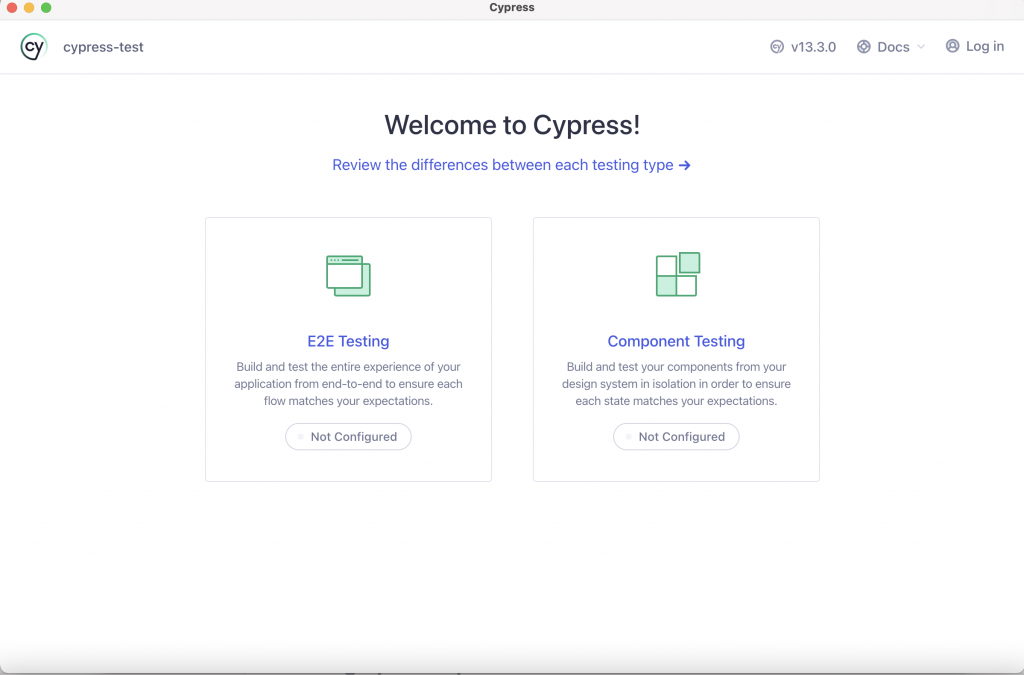Open the cypress-test project name
The height and width of the screenshot is (675, 1024).
coord(103,47)
